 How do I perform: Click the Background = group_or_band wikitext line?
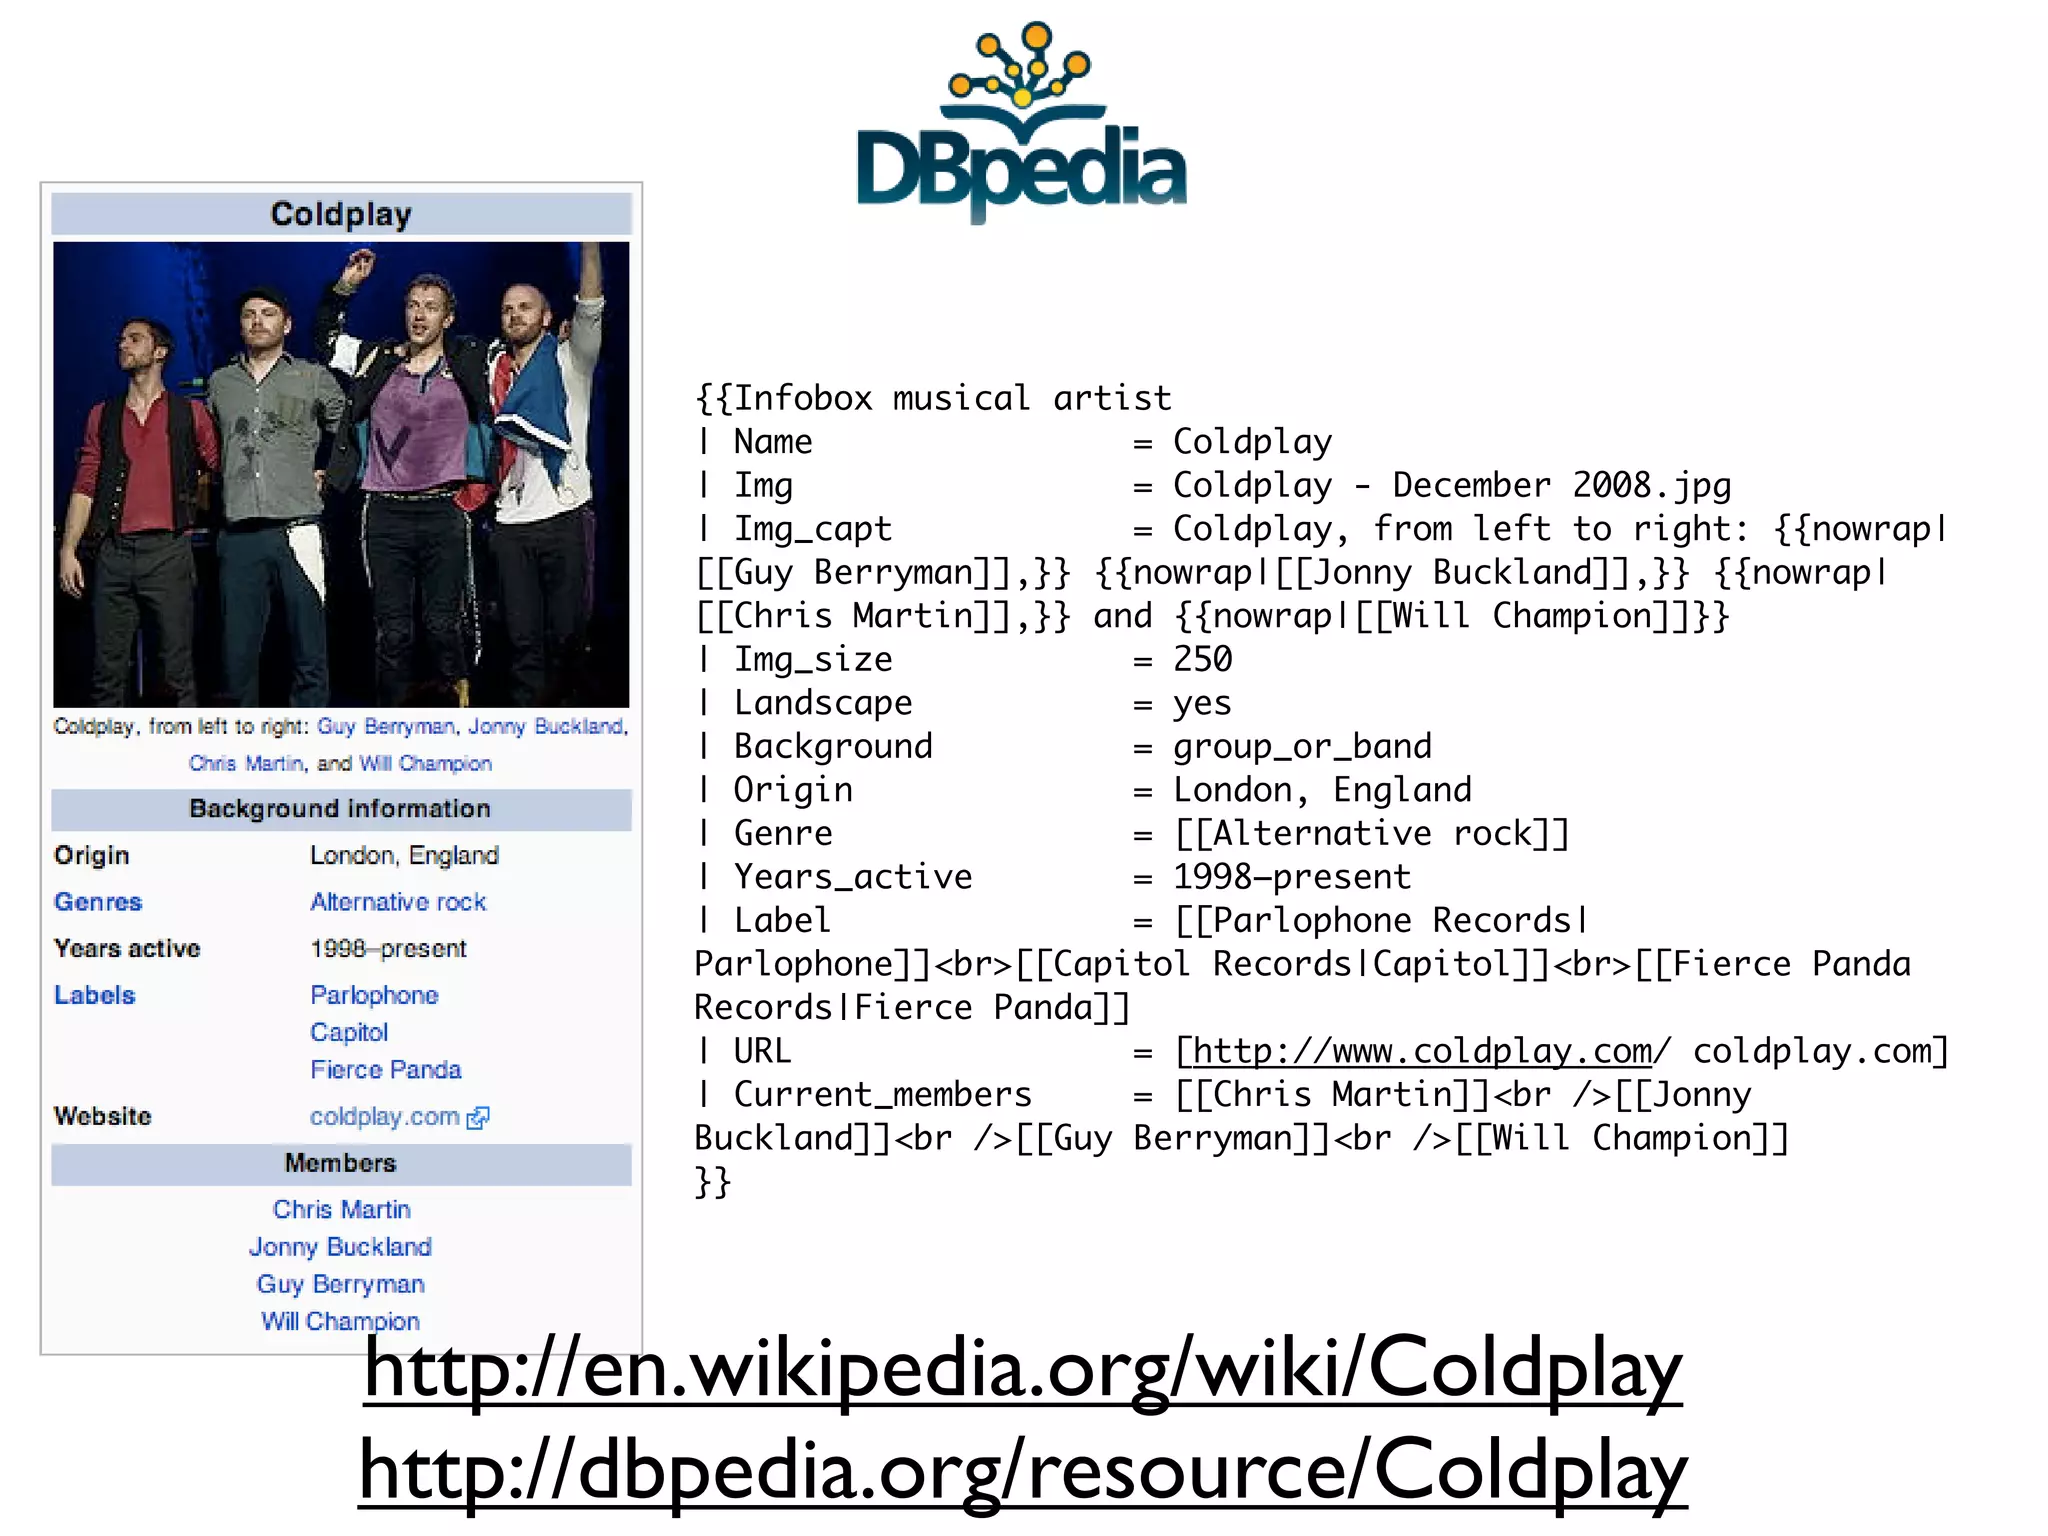(x=1064, y=746)
